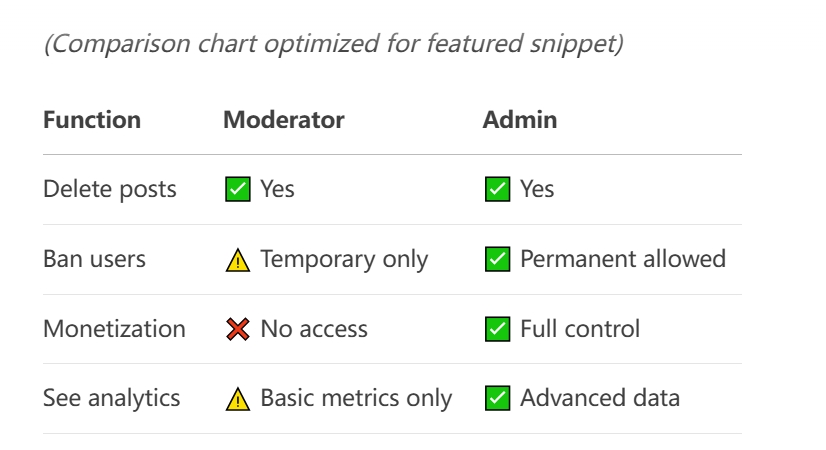
Task: Click the red X icon for No access
Action: tap(238, 329)
